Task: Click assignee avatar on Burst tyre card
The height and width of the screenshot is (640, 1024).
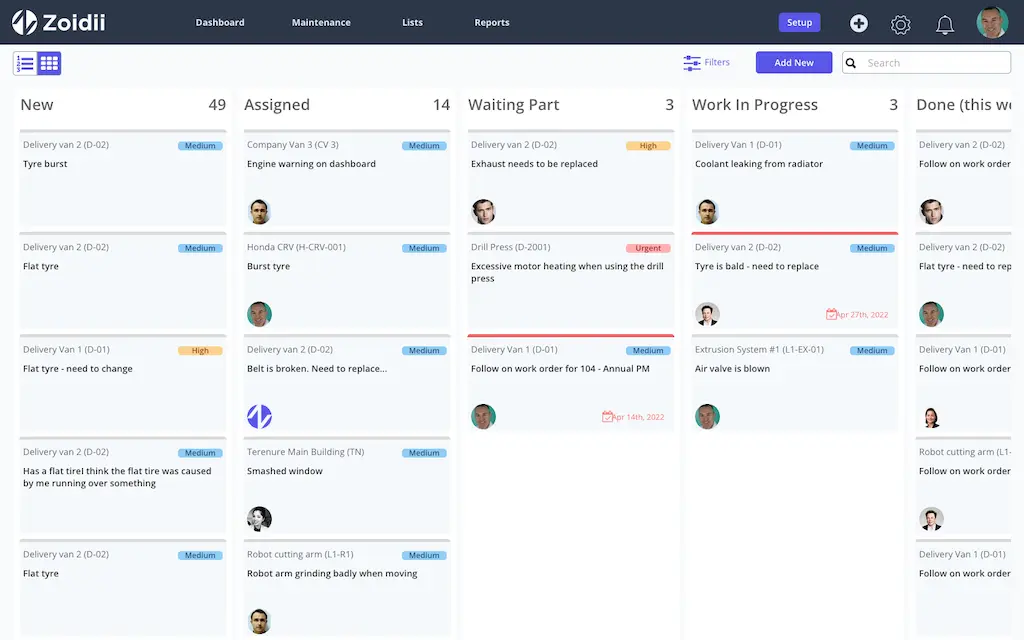Action: [259, 314]
